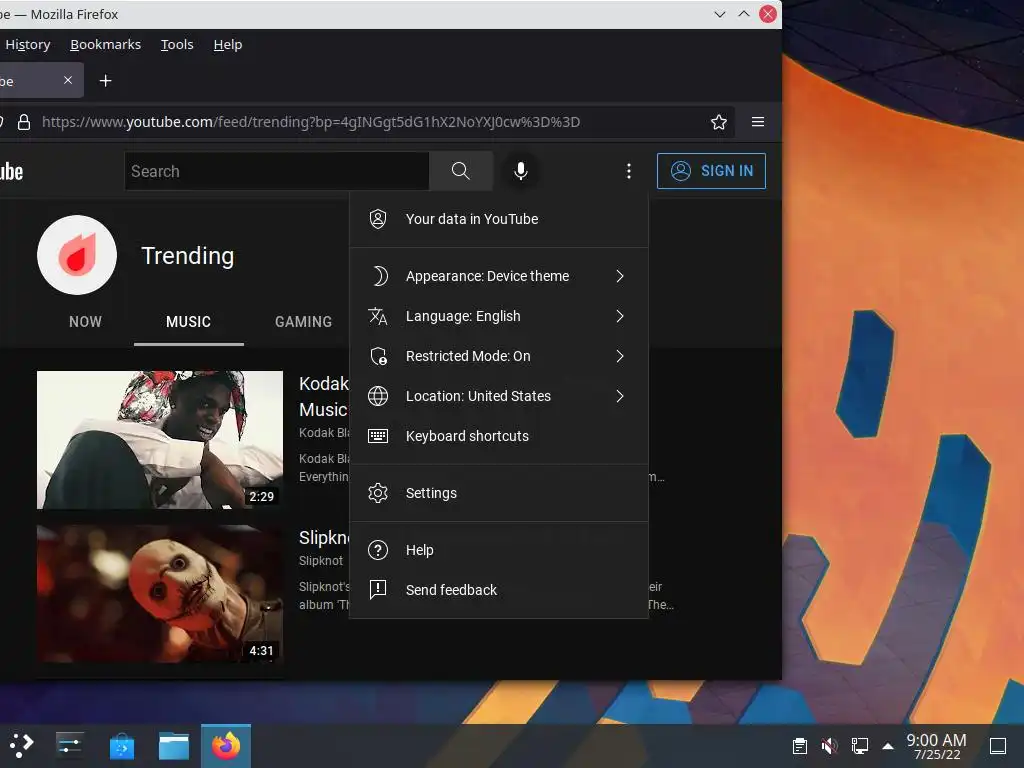Switch to the NOW trending tab
Viewport: 1024px width, 768px height.
[86, 321]
